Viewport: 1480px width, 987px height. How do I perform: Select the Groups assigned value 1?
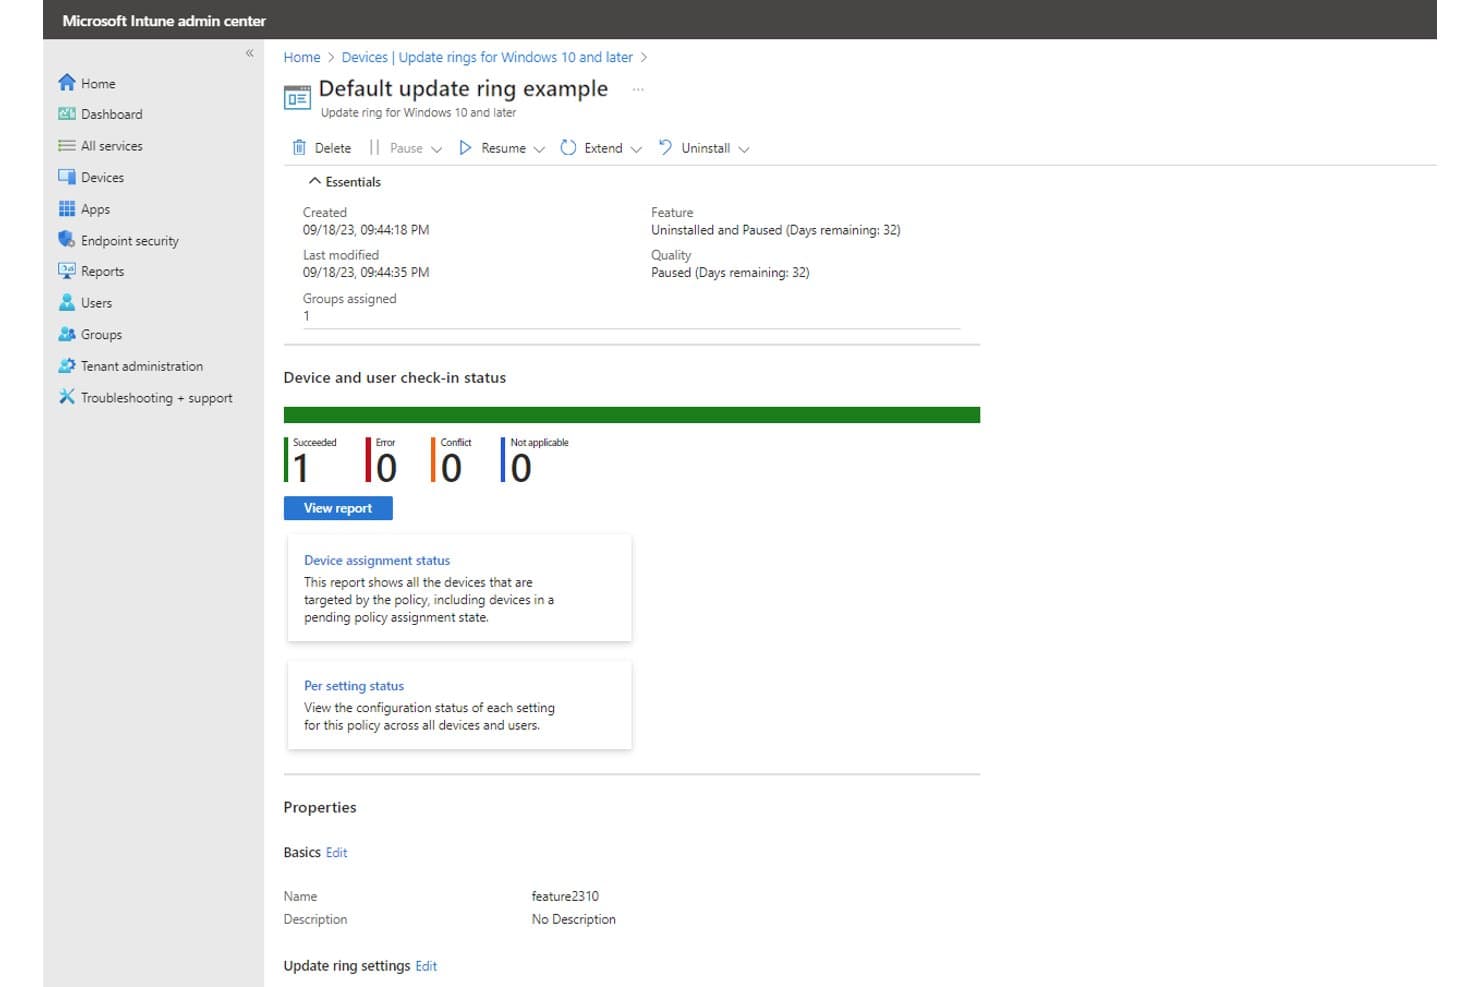[x=306, y=316]
